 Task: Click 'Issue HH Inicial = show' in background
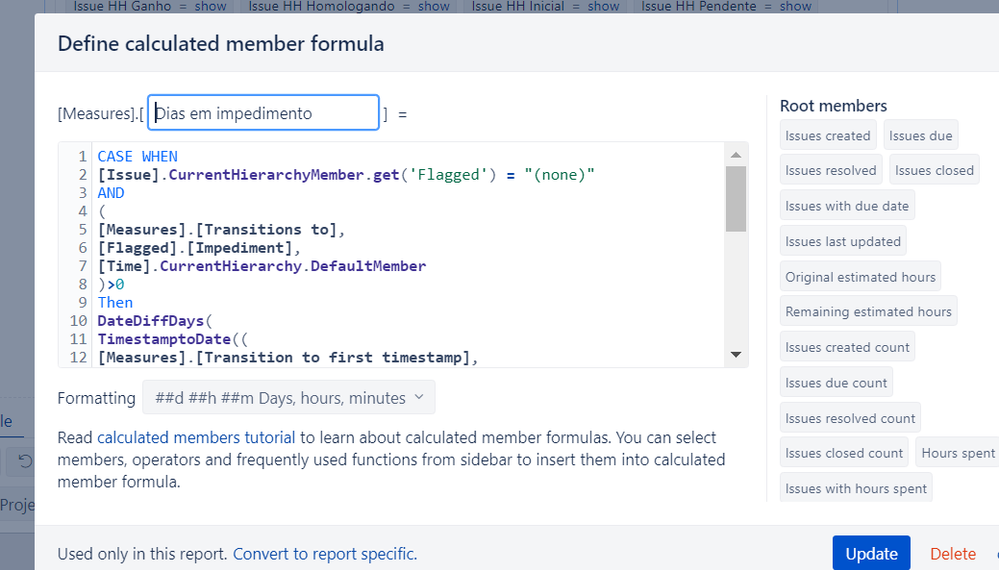point(545,6)
